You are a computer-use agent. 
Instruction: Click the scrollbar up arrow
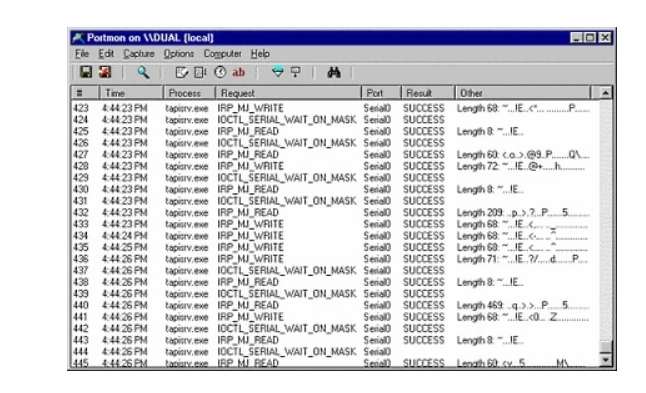[605, 93]
